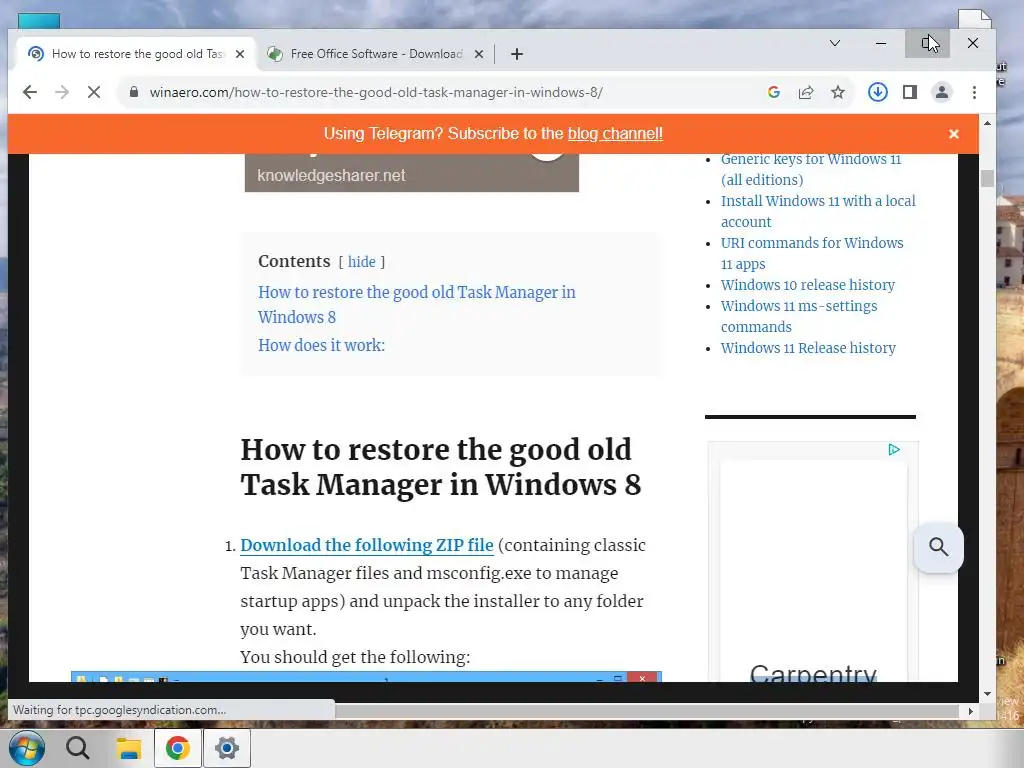
Task: Open Google icon in address bar
Action: (774, 92)
